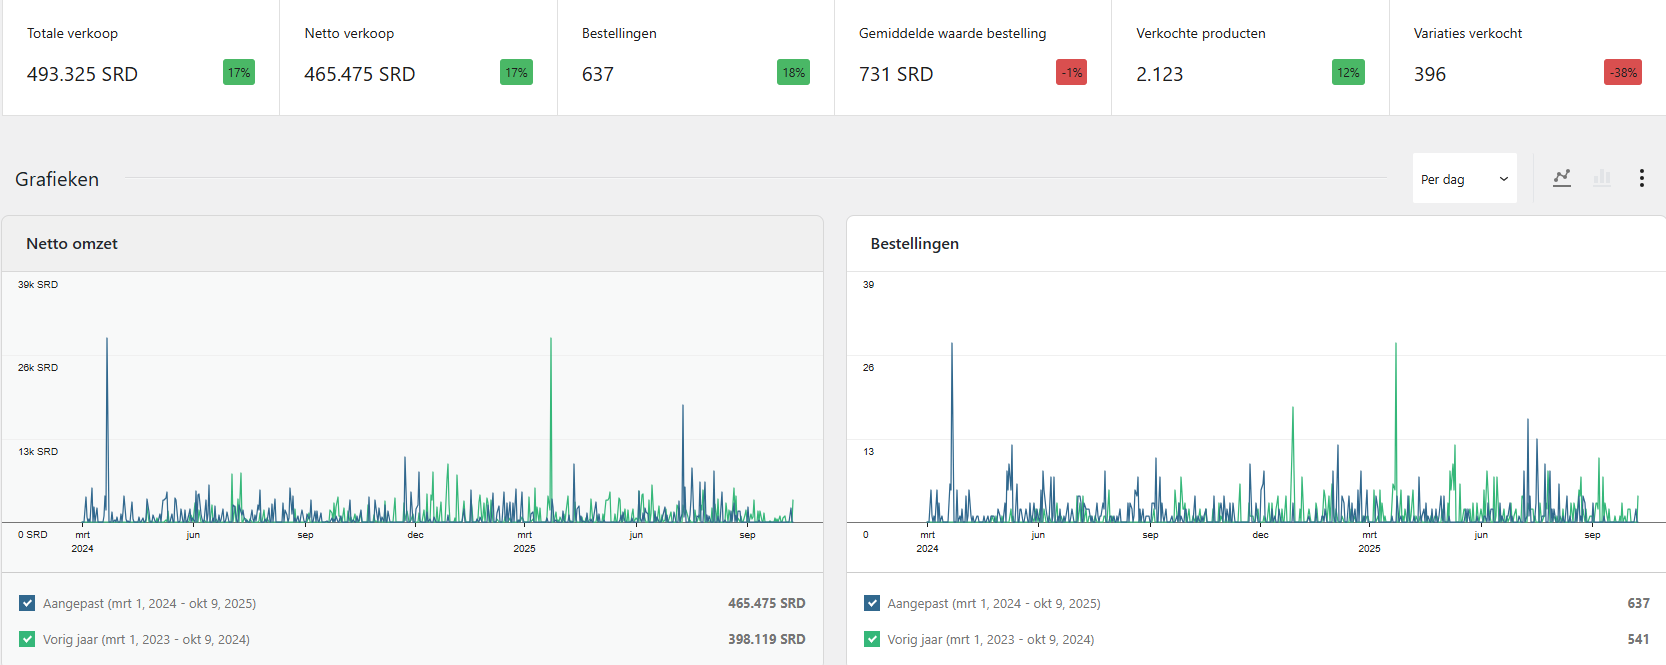
Task: Click the -38% badge on Variaties verkocht
Action: tap(1622, 73)
